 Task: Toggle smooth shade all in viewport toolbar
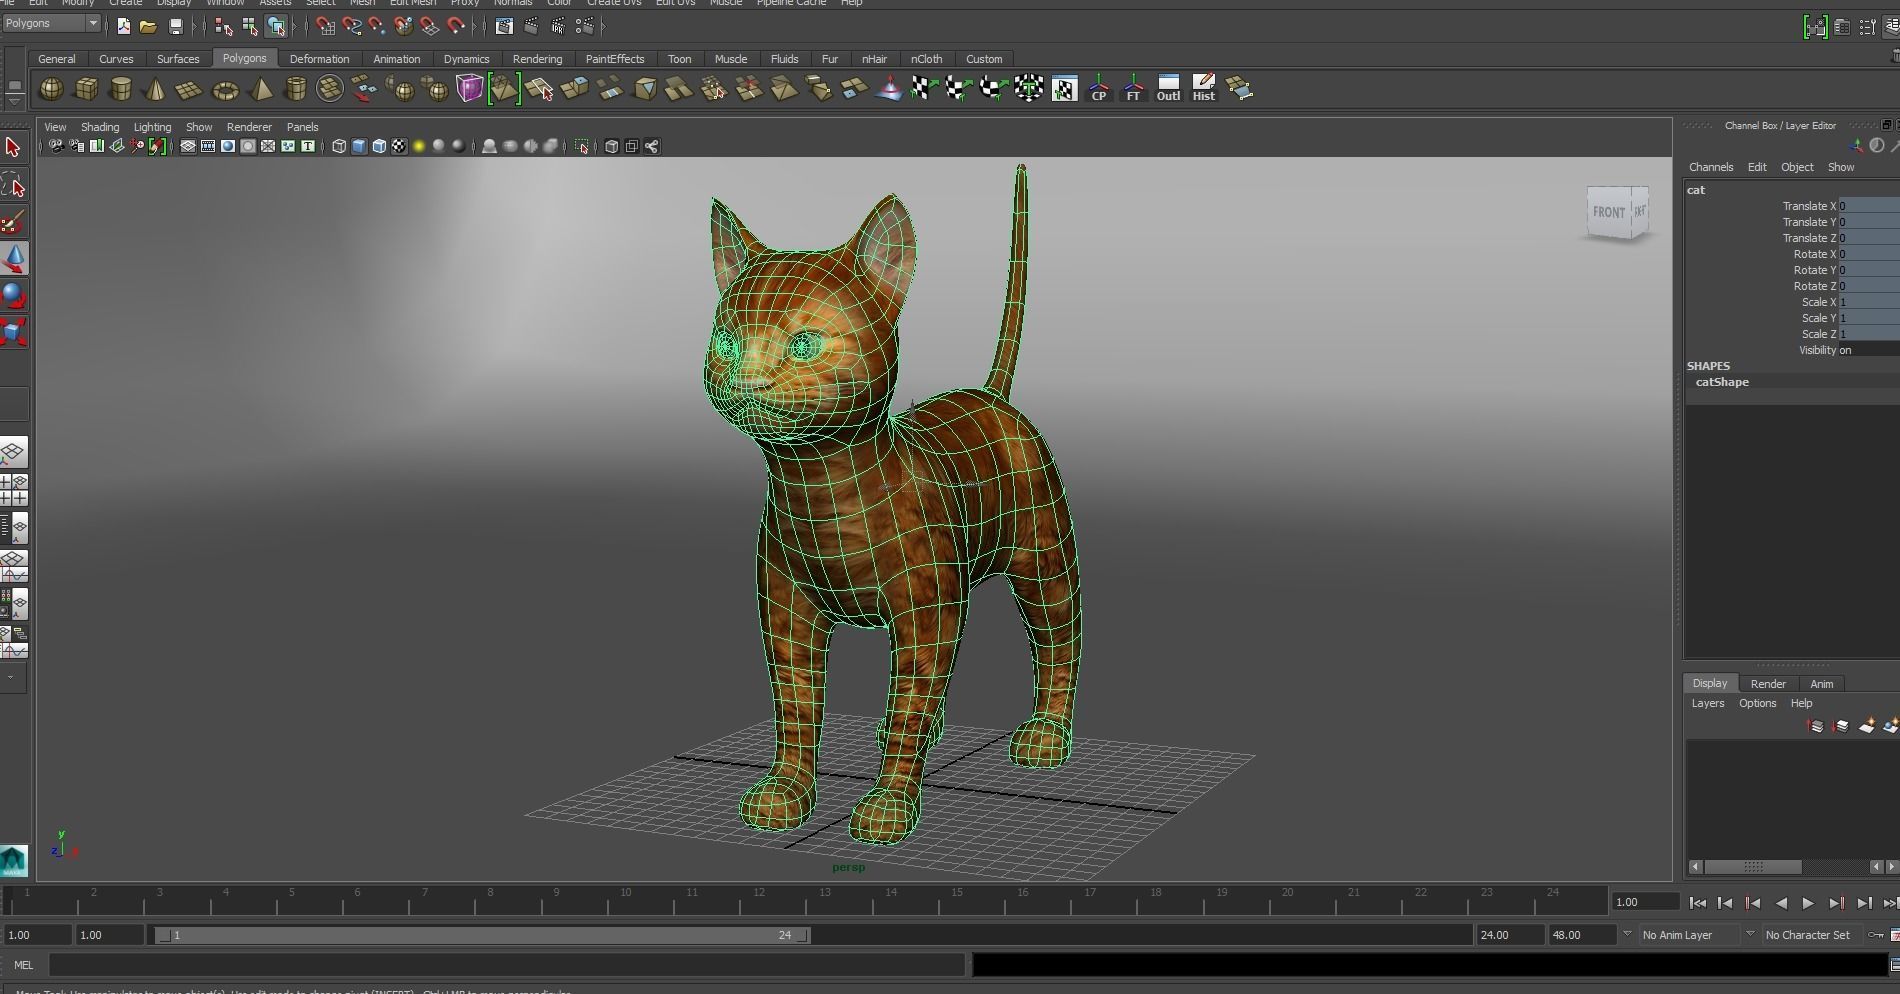[x=359, y=147]
